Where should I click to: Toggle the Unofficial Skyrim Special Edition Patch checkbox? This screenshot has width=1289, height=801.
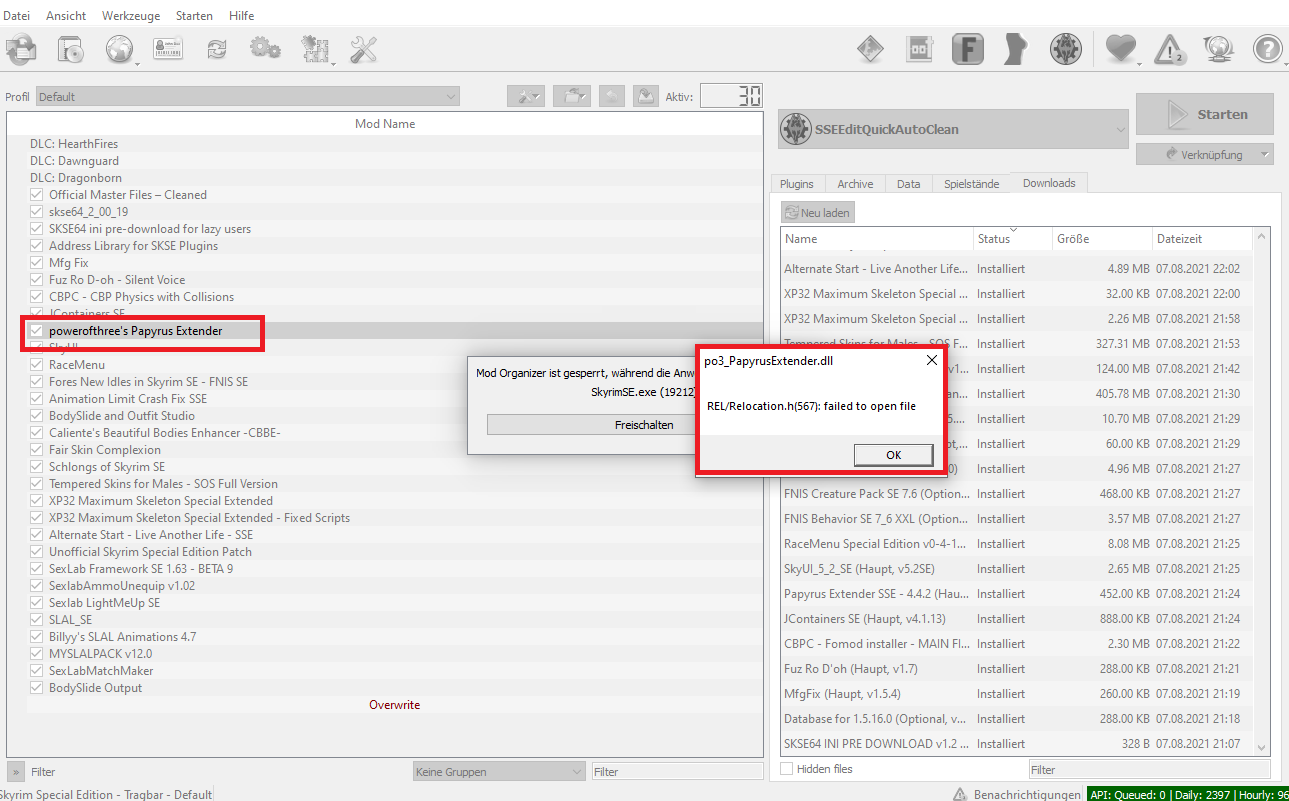point(37,552)
